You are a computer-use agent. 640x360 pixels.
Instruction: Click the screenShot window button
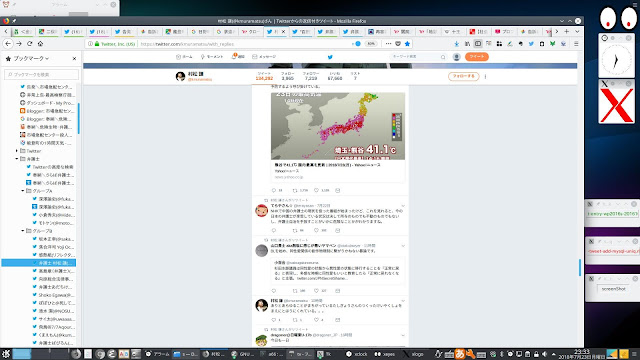[x=613, y=289]
